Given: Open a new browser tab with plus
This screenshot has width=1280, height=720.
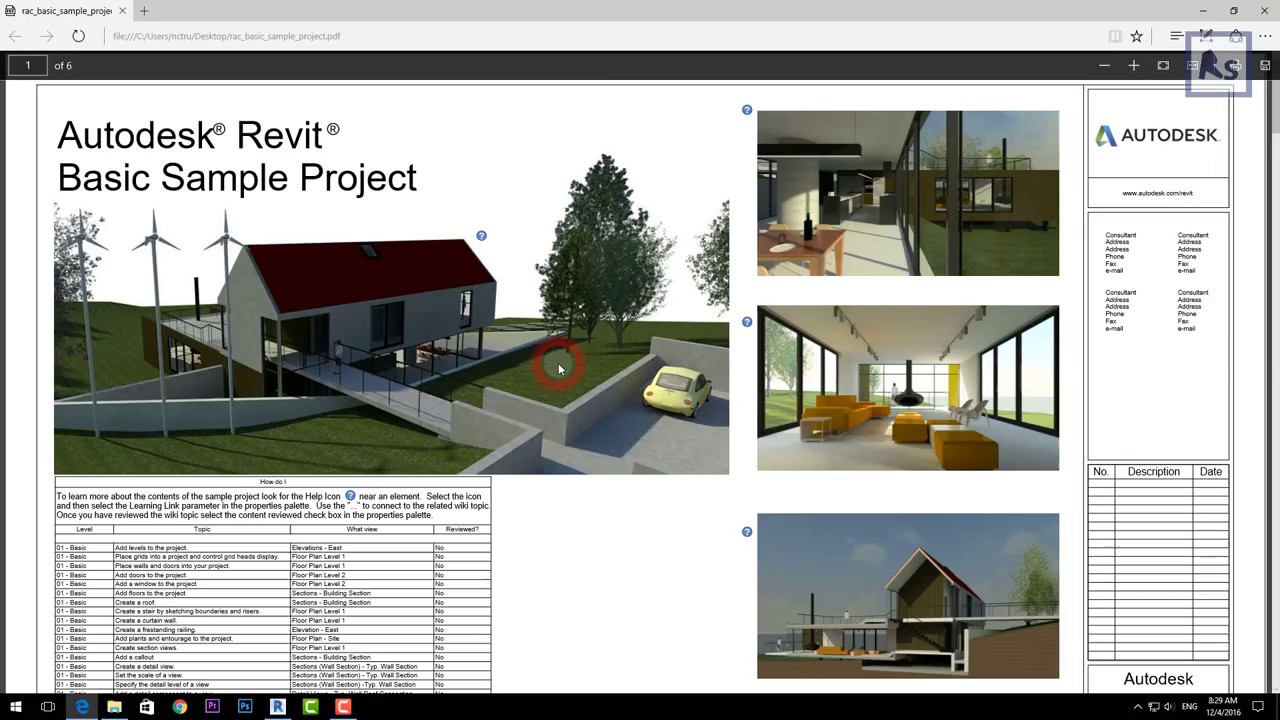Looking at the screenshot, I should (x=144, y=11).
